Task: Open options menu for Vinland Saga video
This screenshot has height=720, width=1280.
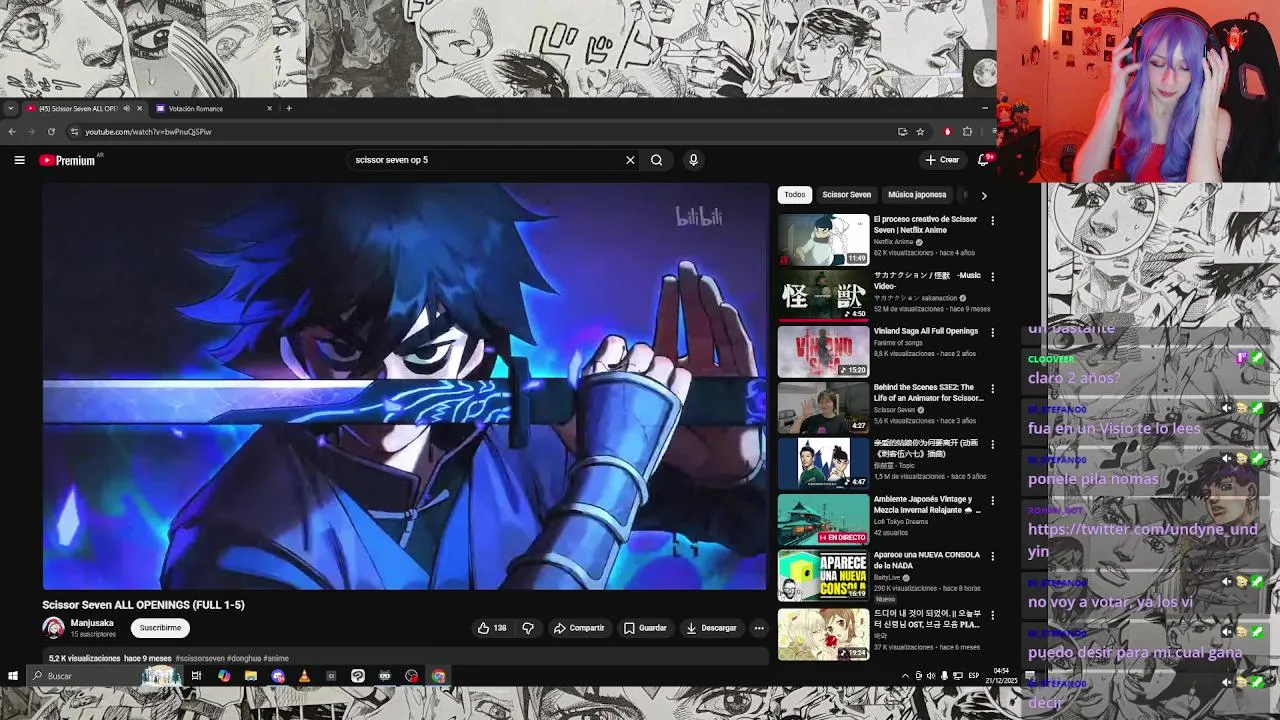Action: (992, 332)
